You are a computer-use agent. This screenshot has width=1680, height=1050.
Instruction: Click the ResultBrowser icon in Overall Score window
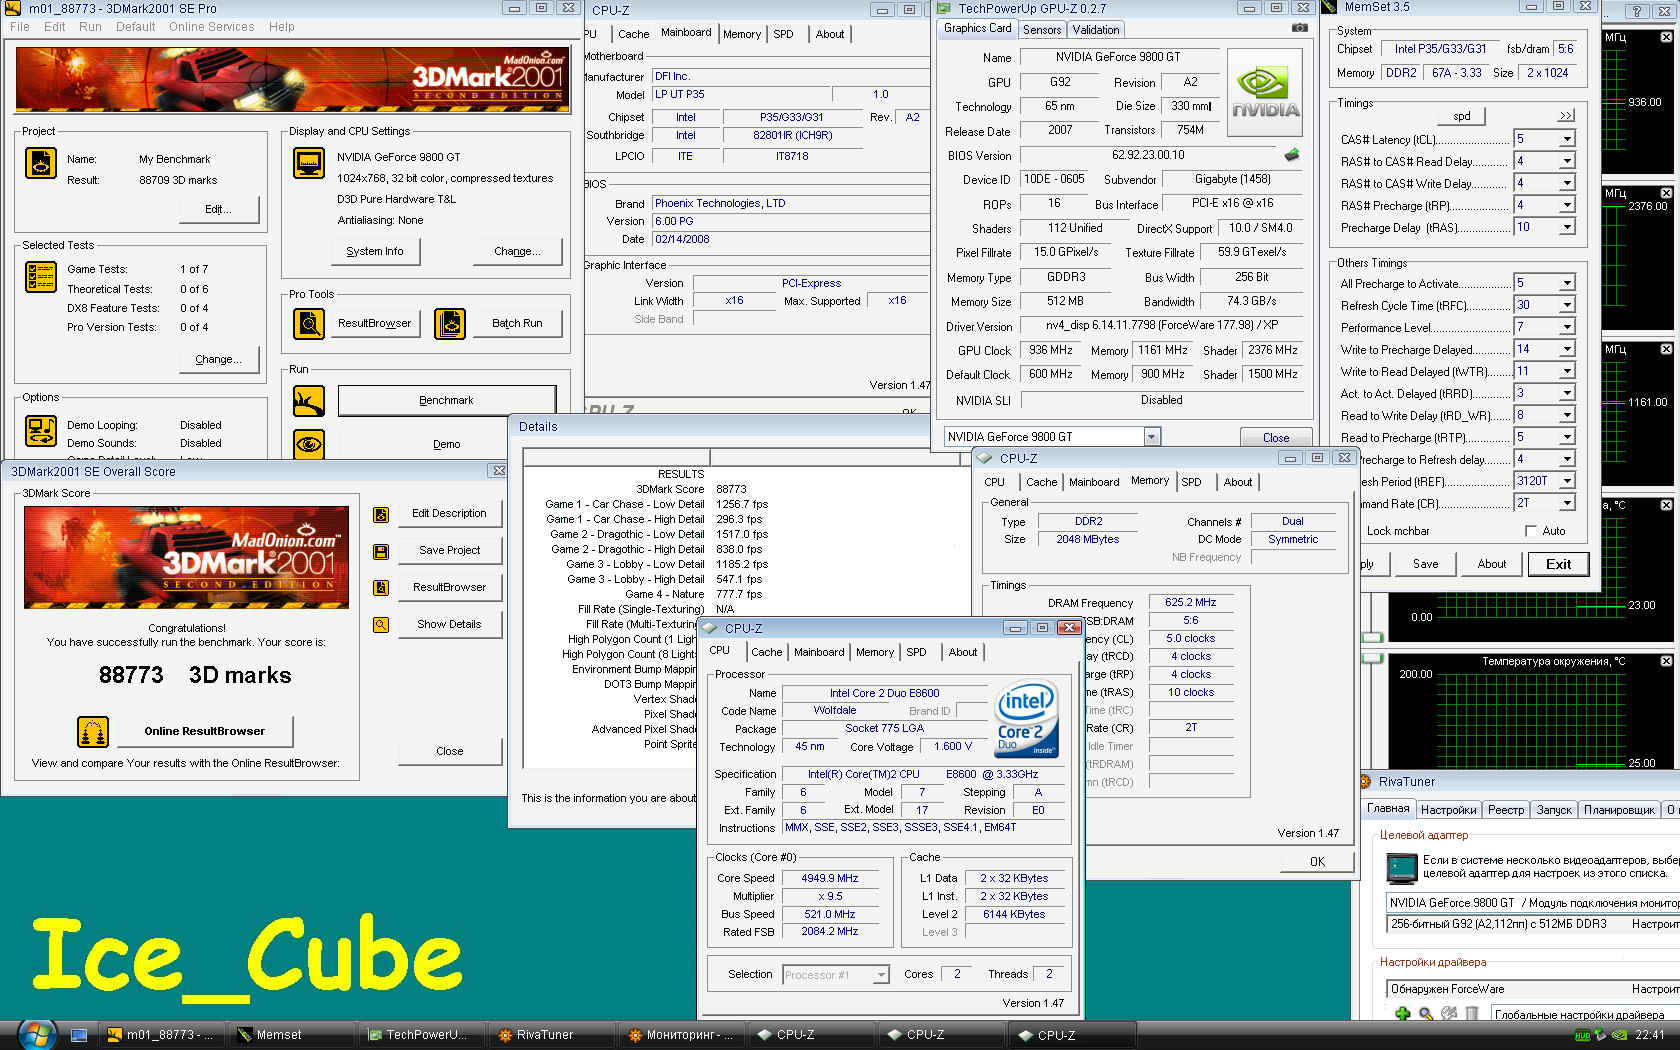tap(381, 588)
